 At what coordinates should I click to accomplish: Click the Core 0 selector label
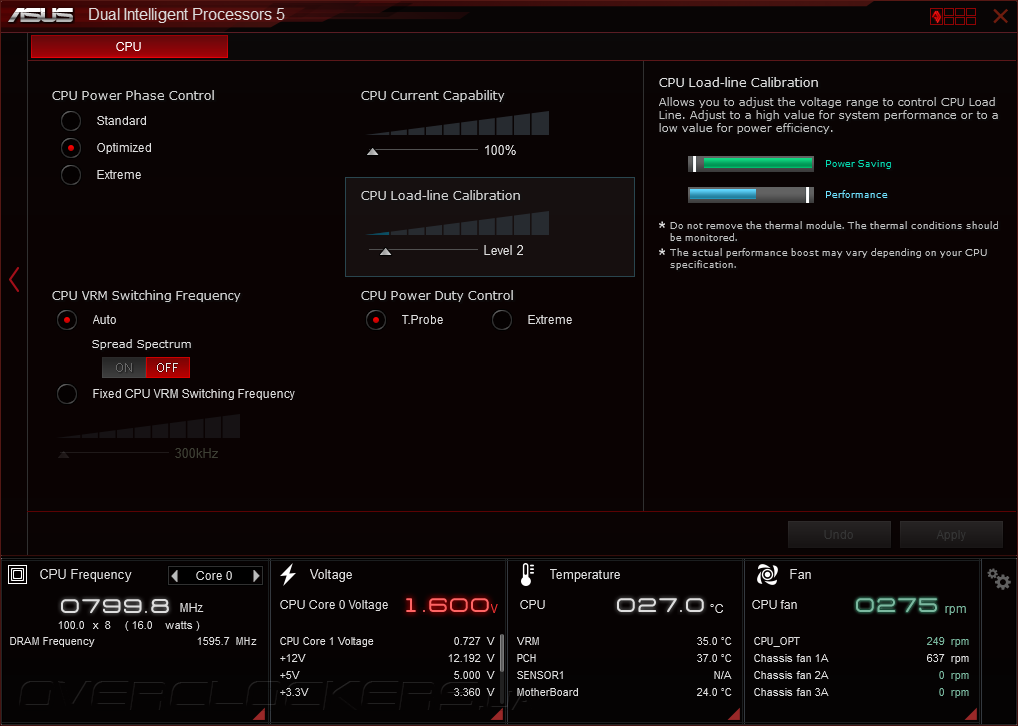click(x=214, y=576)
